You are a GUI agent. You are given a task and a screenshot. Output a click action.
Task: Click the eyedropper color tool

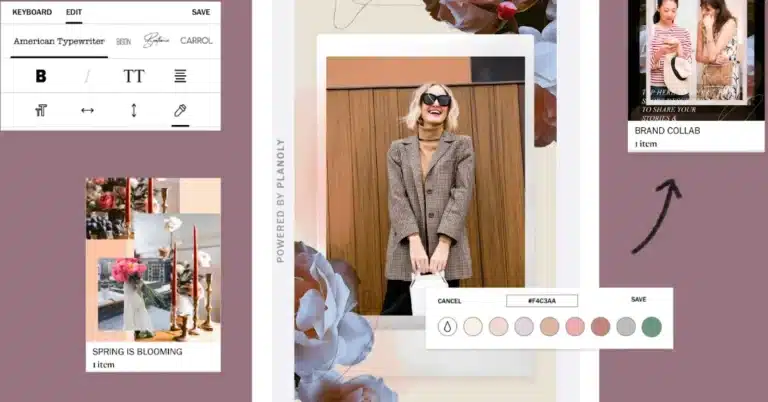(x=180, y=110)
